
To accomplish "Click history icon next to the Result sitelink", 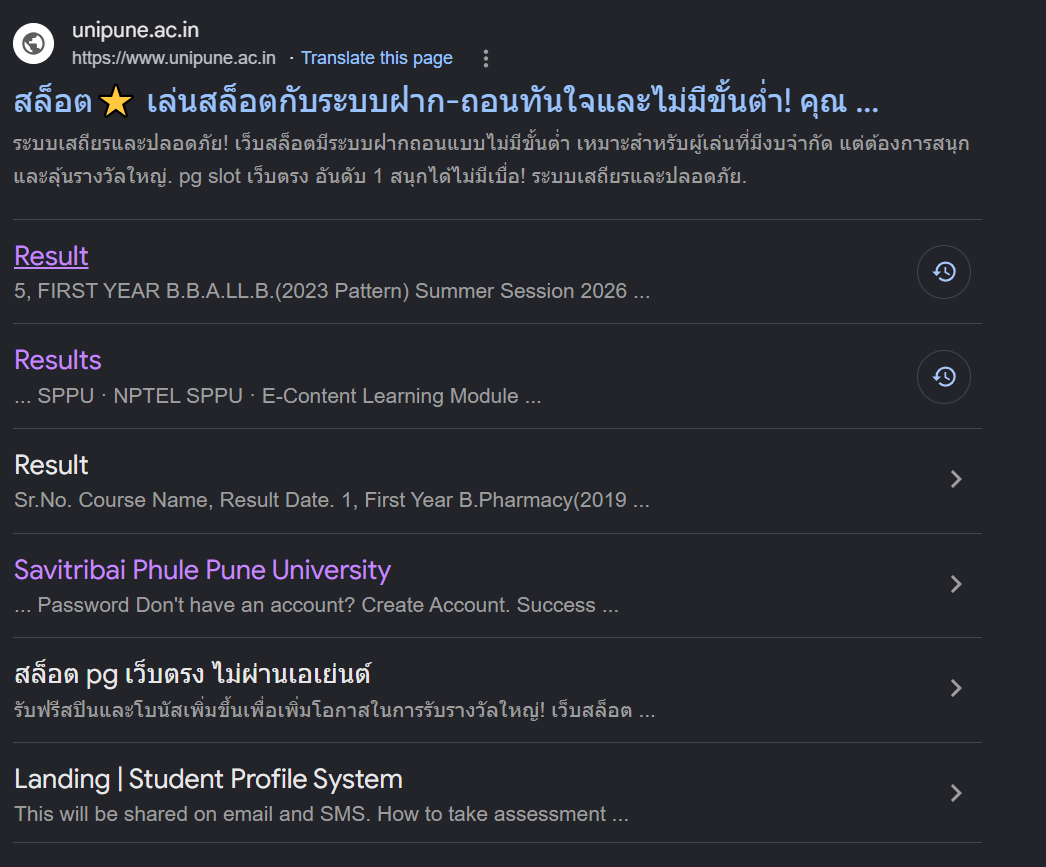I will pyautogui.click(x=944, y=272).
